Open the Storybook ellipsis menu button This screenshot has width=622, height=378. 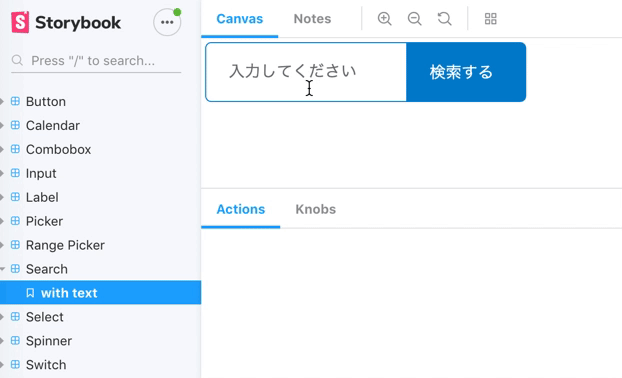167,22
